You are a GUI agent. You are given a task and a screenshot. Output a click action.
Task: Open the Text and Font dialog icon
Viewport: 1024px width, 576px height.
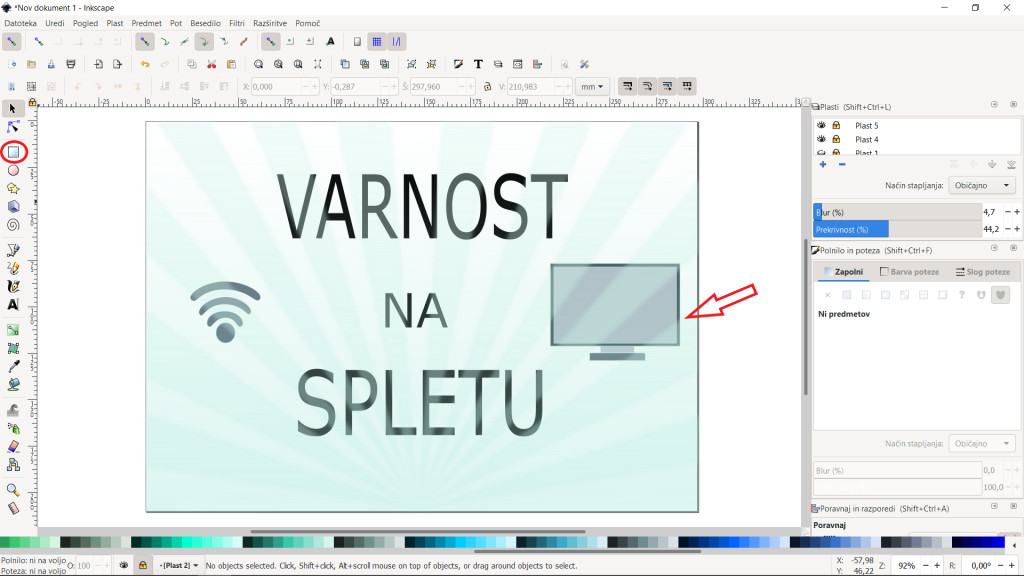point(478,64)
